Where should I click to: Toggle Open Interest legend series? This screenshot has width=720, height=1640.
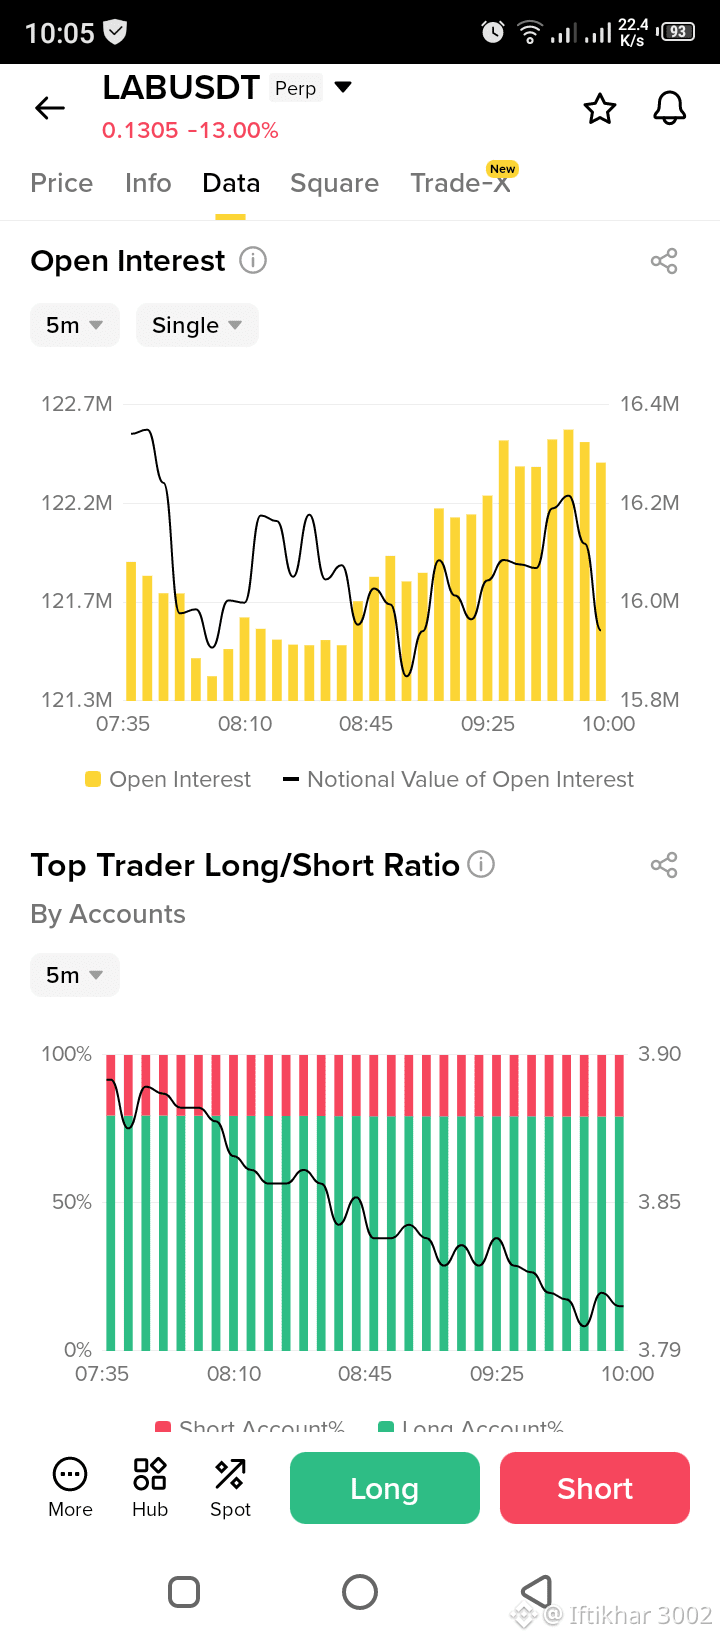[x=168, y=779]
